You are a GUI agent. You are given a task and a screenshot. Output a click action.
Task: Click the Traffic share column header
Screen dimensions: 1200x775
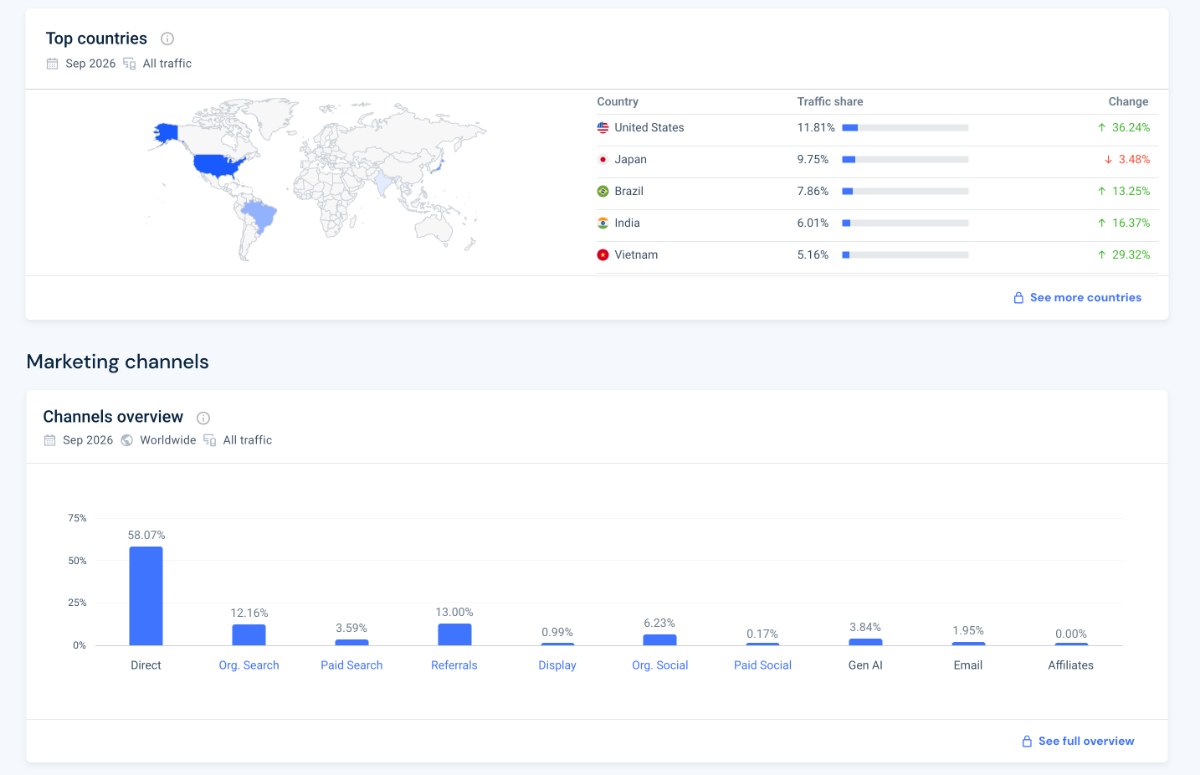(830, 102)
